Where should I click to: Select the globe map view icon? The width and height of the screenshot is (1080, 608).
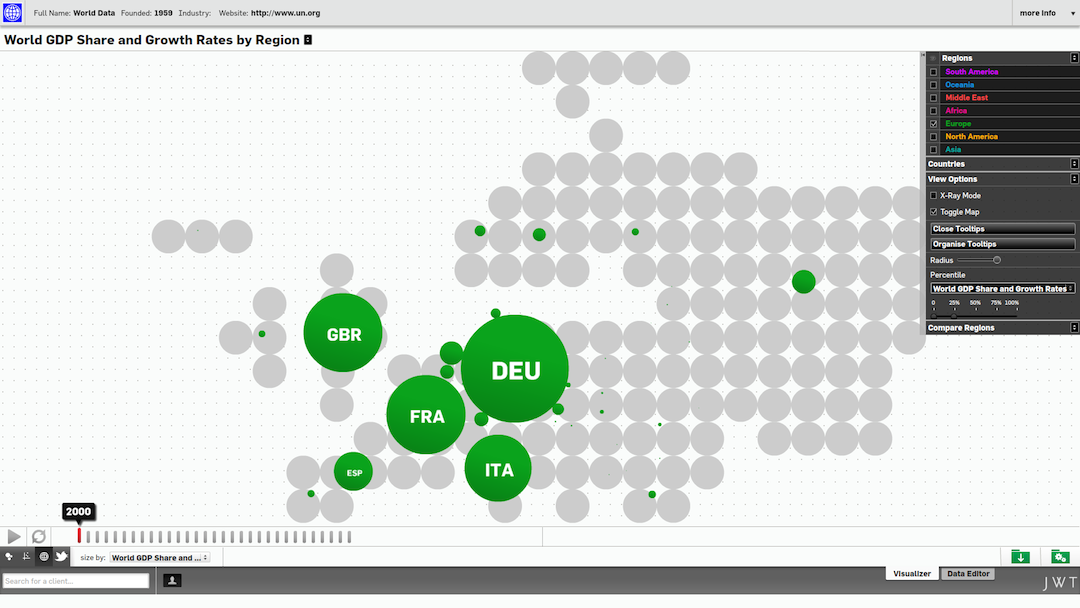click(44, 556)
